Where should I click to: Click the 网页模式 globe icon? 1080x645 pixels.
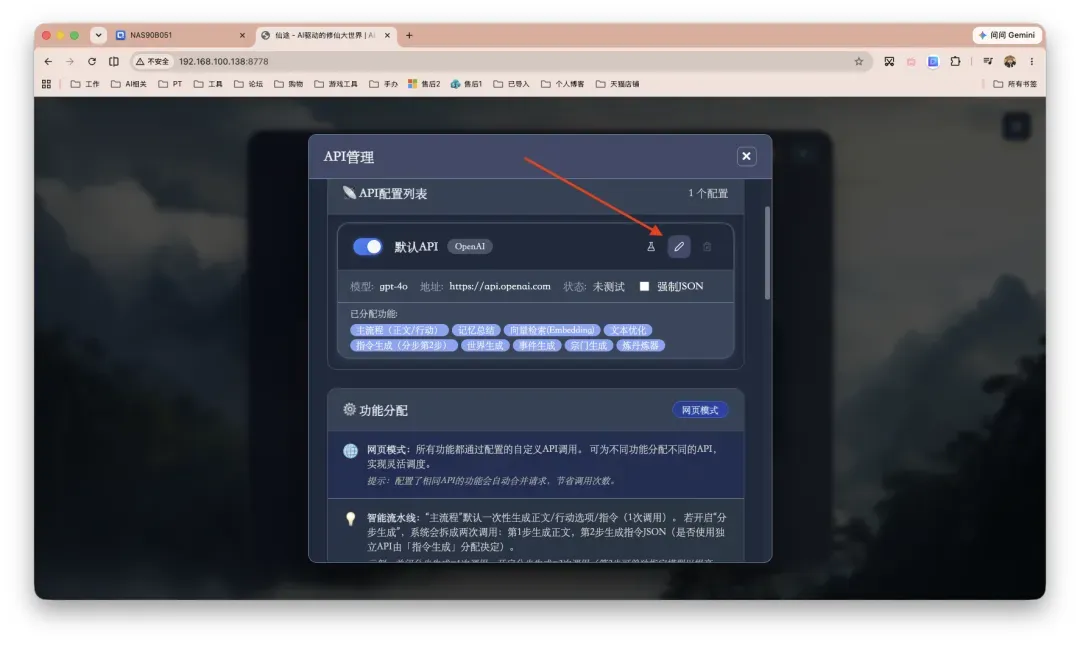pyautogui.click(x=351, y=451)
